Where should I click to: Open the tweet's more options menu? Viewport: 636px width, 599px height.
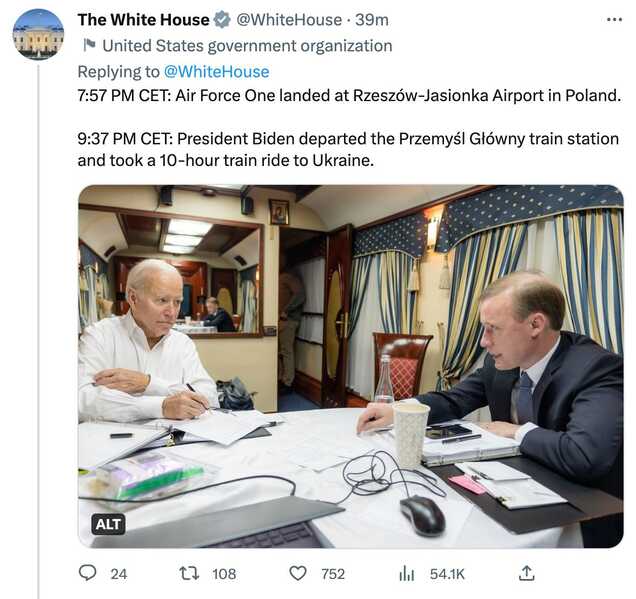tap(614, 20)
